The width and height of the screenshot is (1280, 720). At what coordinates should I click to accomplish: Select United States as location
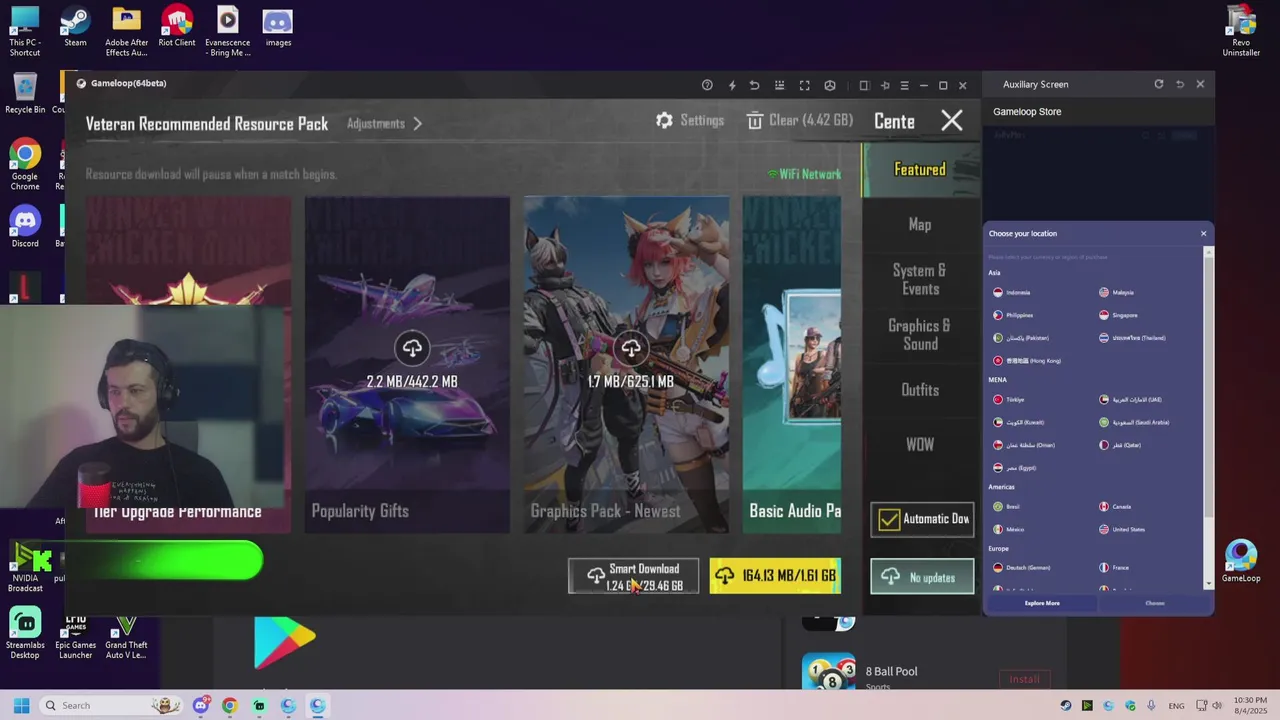tap(1121, 529)
